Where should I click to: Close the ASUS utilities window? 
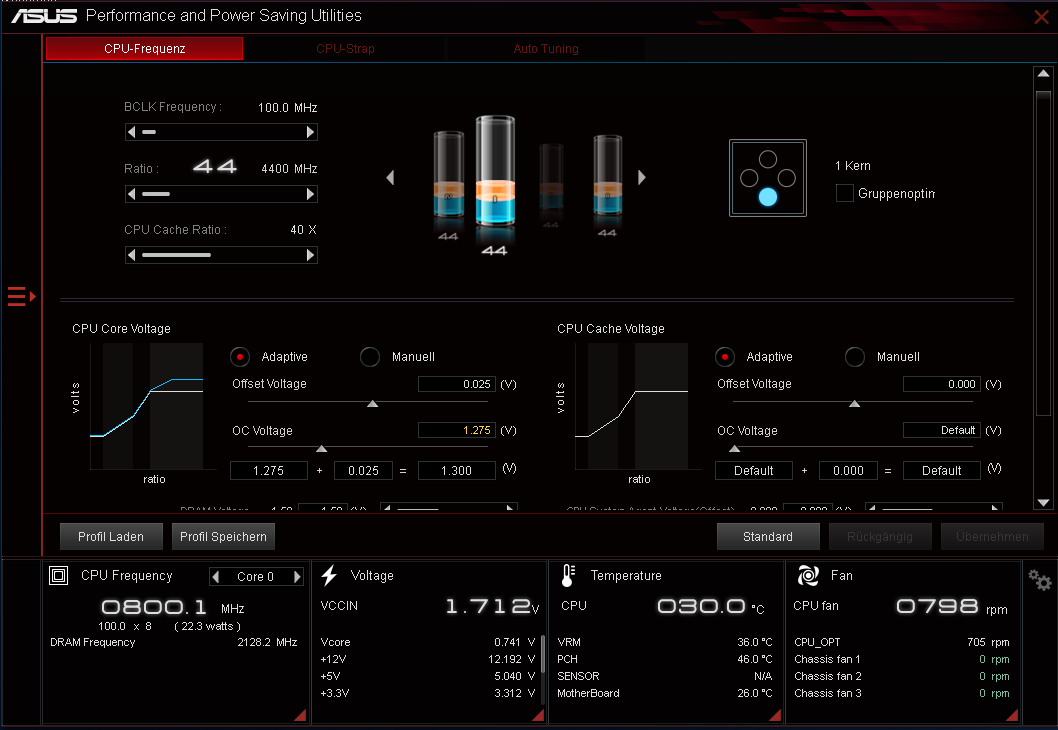1041,17
